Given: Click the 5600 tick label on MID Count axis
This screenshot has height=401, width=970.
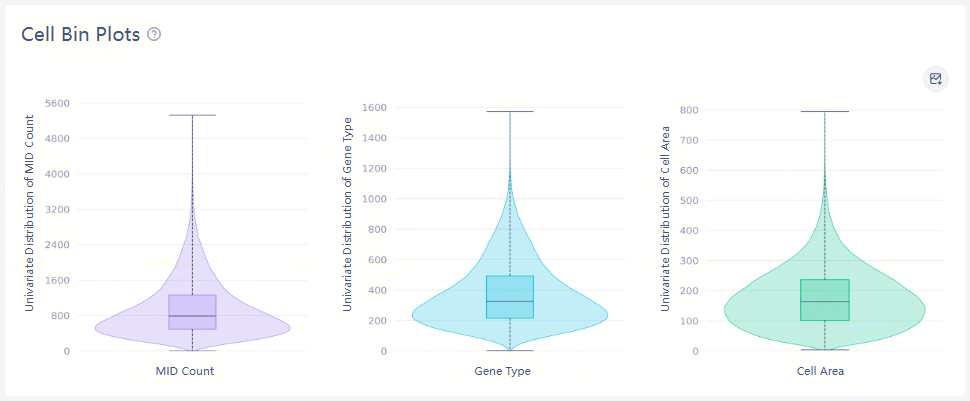Looking at the screenshot, I should pyautogui.click(x=57, y=103).
